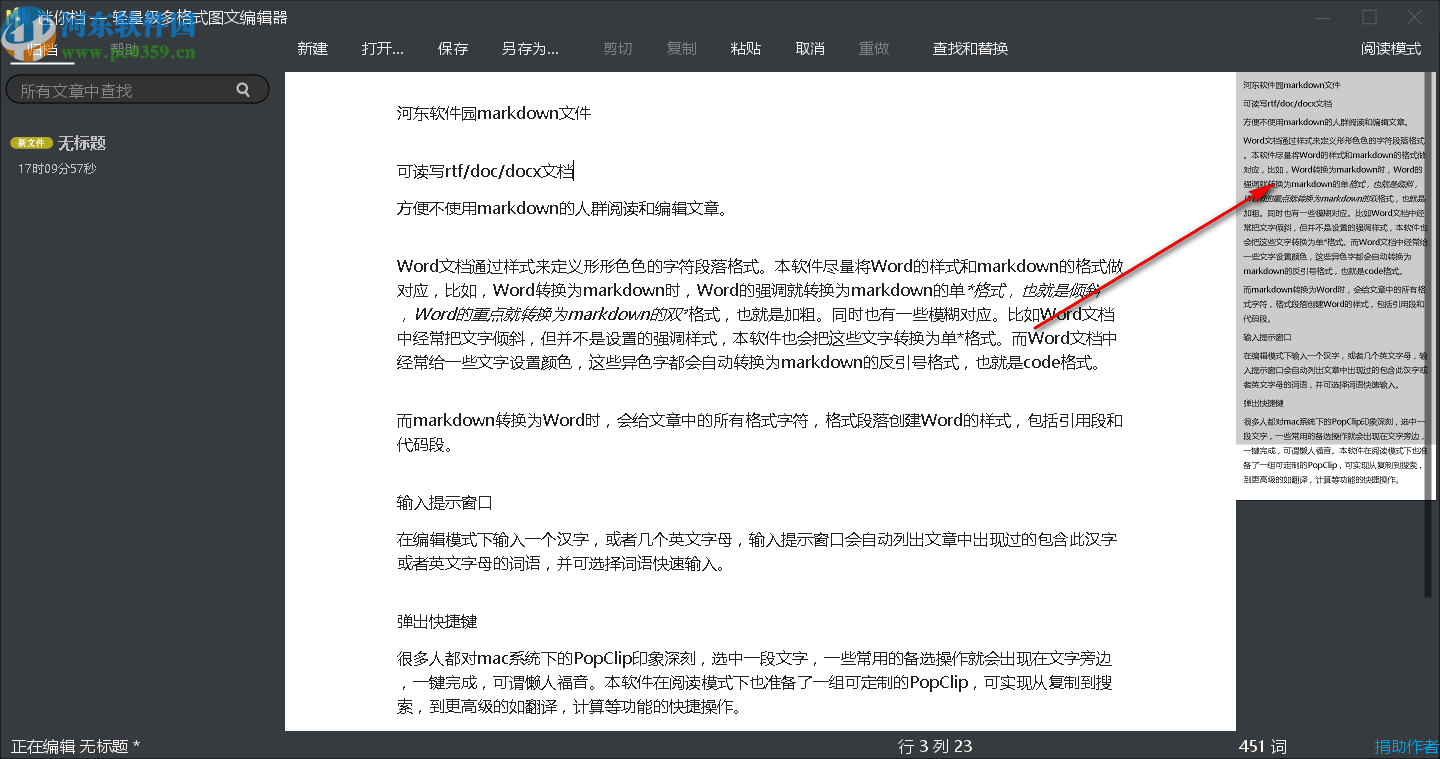Viewport: 1440px width, 759px height.
Task: Switch to the 归档 tab
Action: 41,48
